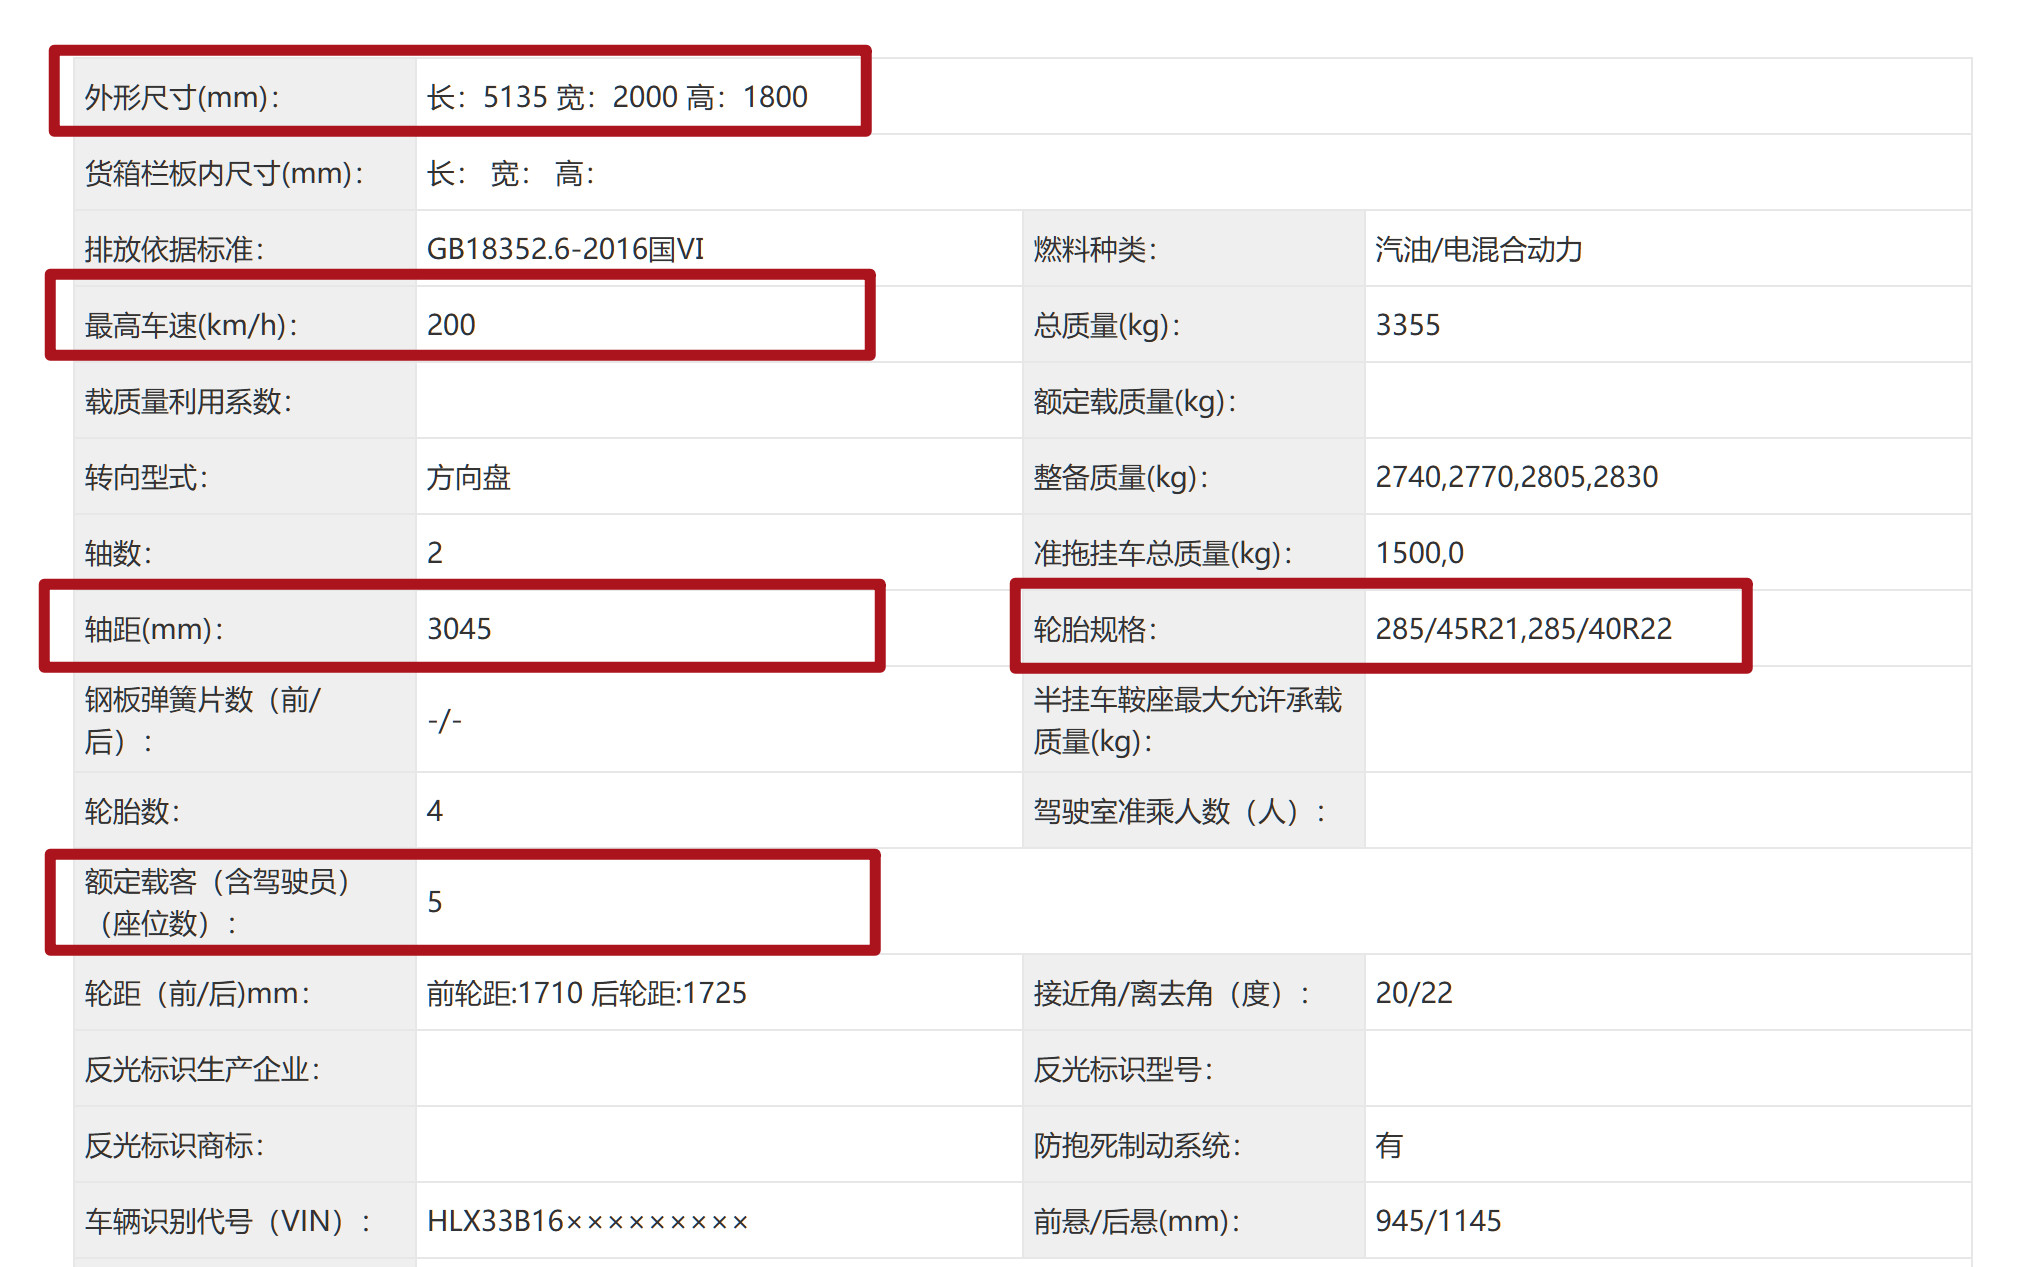
Task: Click the track width 前轮距:1710 后轮距:1725
Action: 585,992
